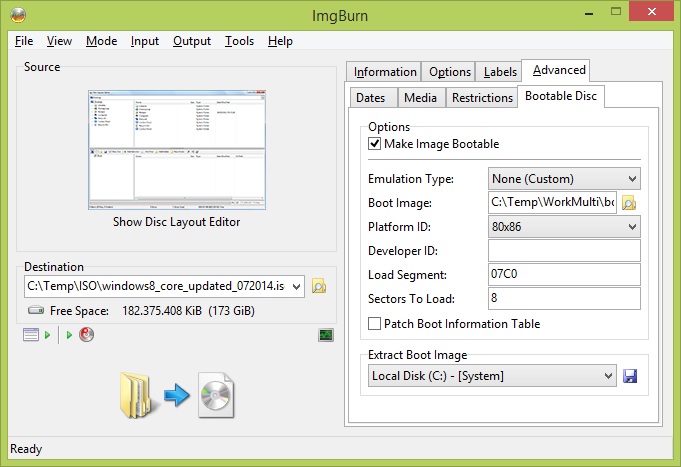Switch to the Information tab
Viewport: 681px width, 467px height.
click(384, 72)
